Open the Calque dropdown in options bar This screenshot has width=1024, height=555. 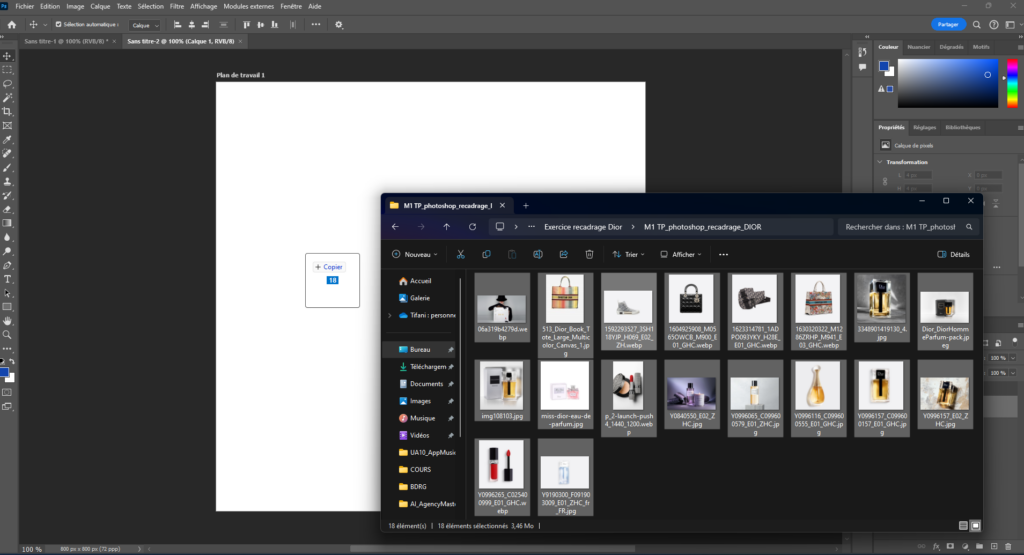pos(145,24)
